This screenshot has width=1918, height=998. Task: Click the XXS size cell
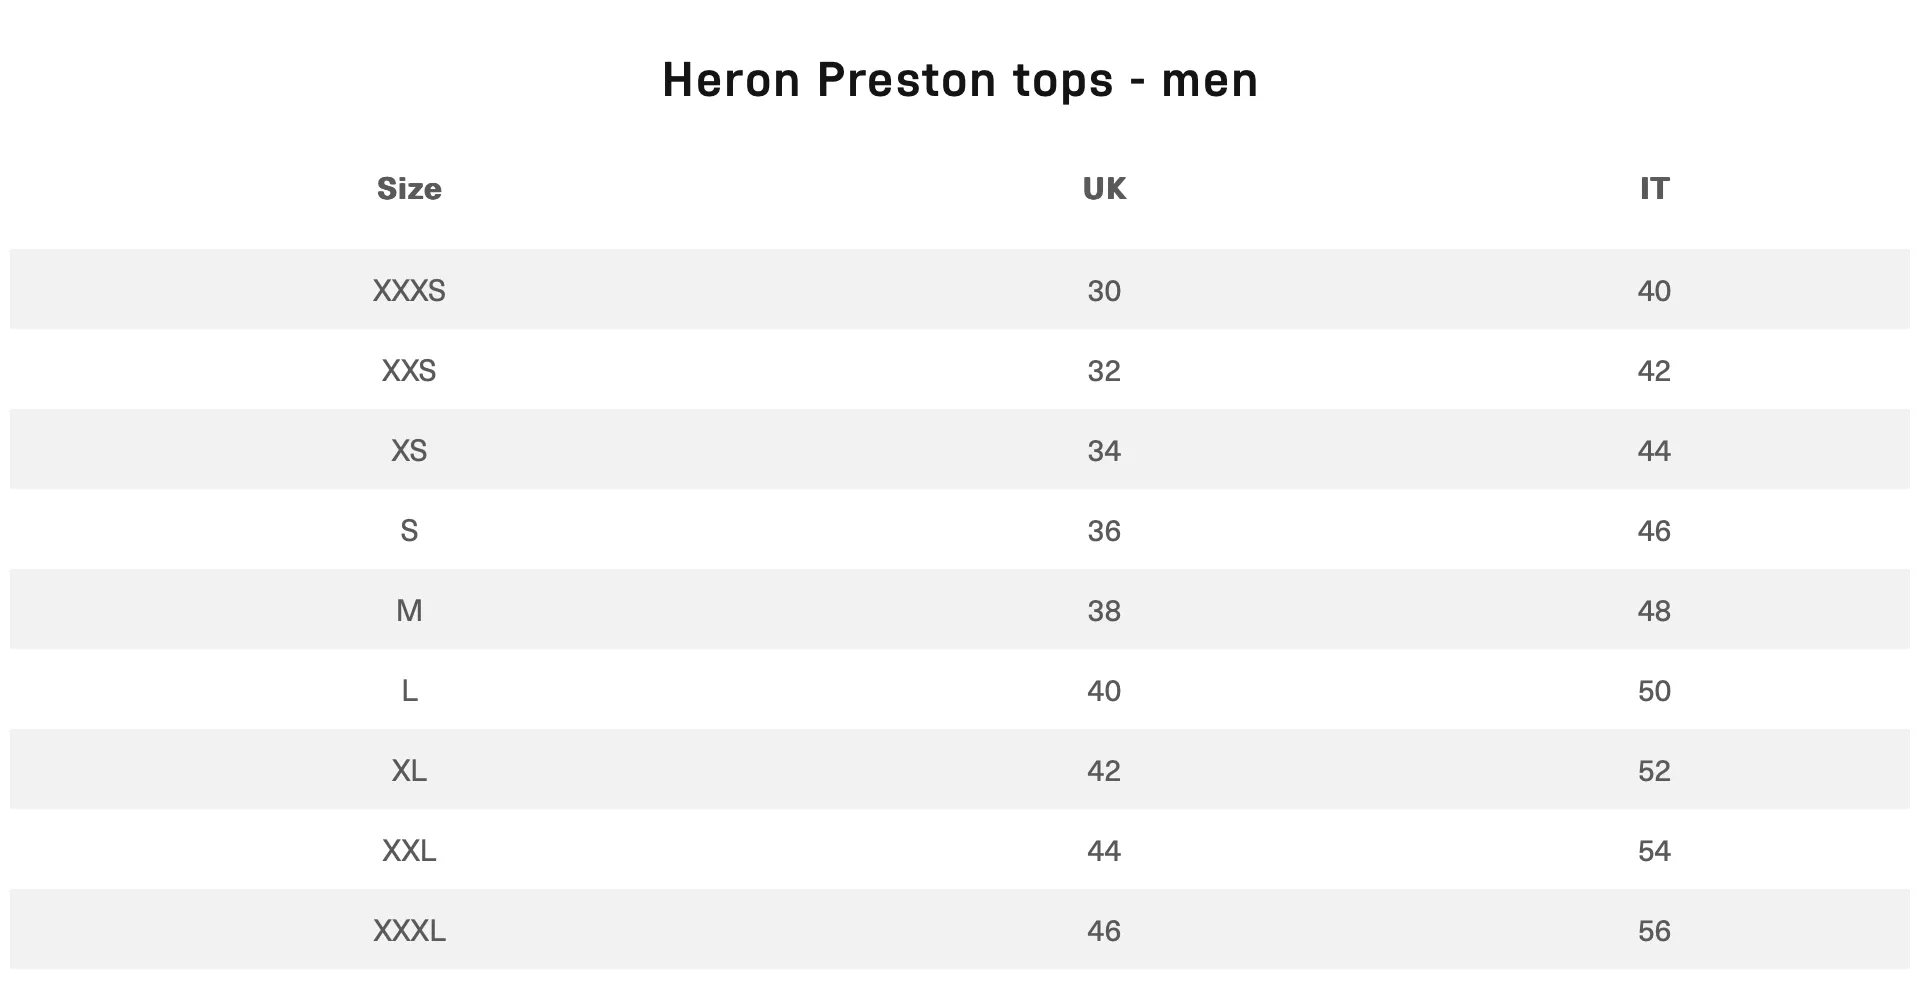409,371
